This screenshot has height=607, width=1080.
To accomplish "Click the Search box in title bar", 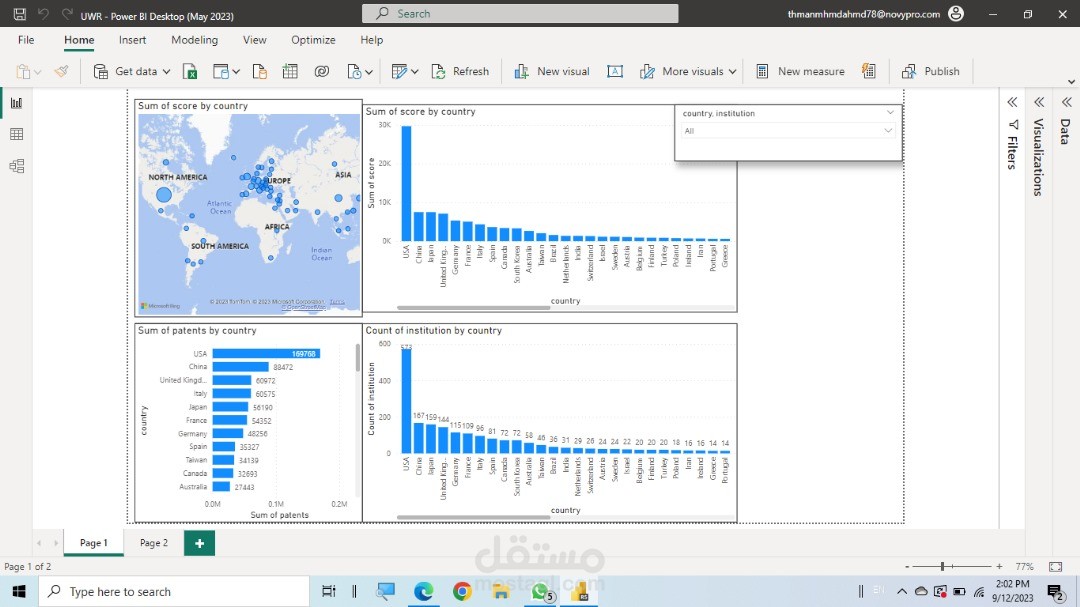I will (520, 14).
